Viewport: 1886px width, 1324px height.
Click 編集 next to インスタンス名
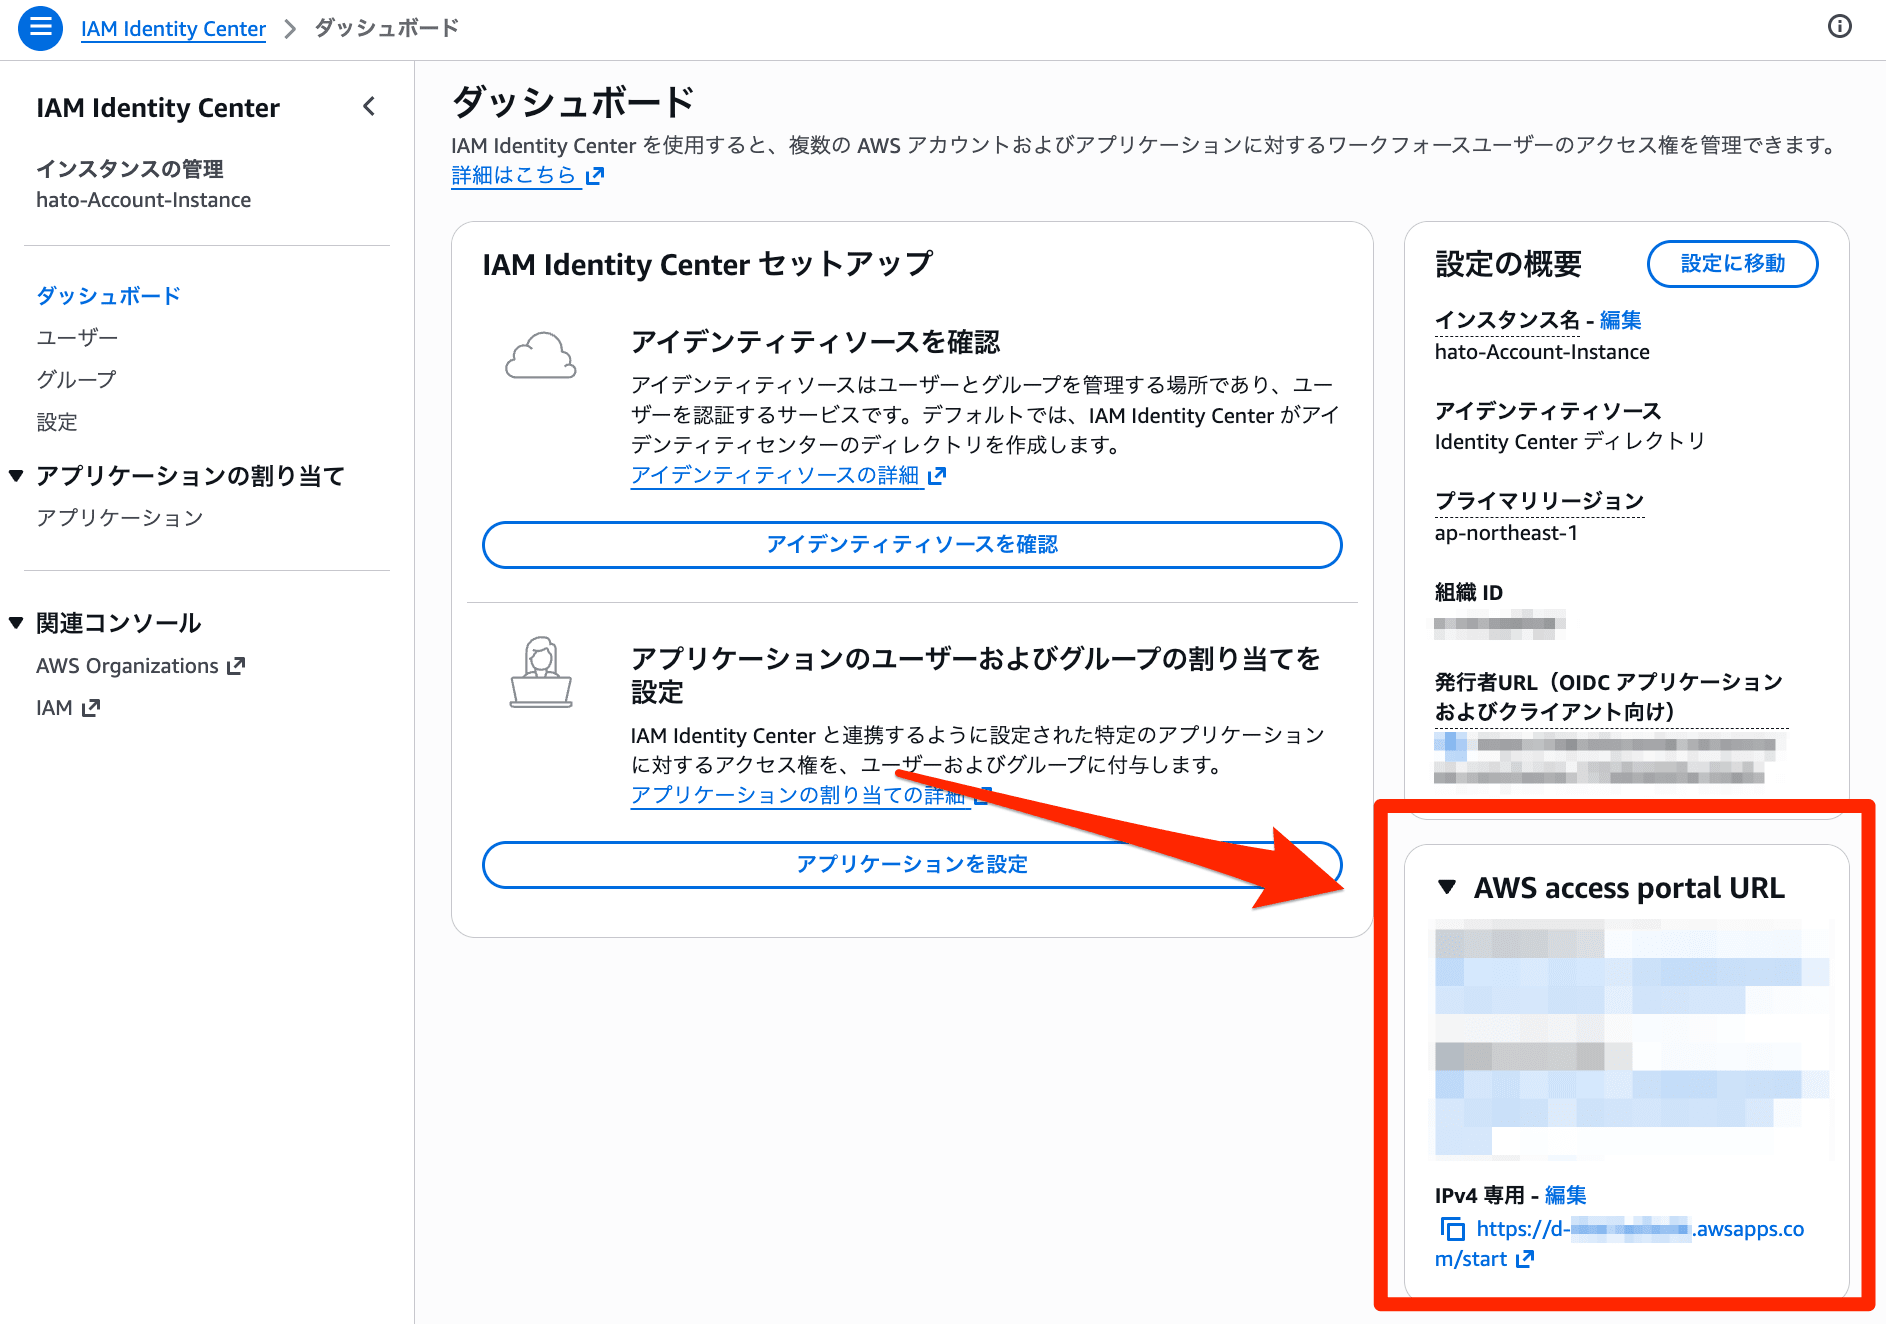click(1620, 320)
